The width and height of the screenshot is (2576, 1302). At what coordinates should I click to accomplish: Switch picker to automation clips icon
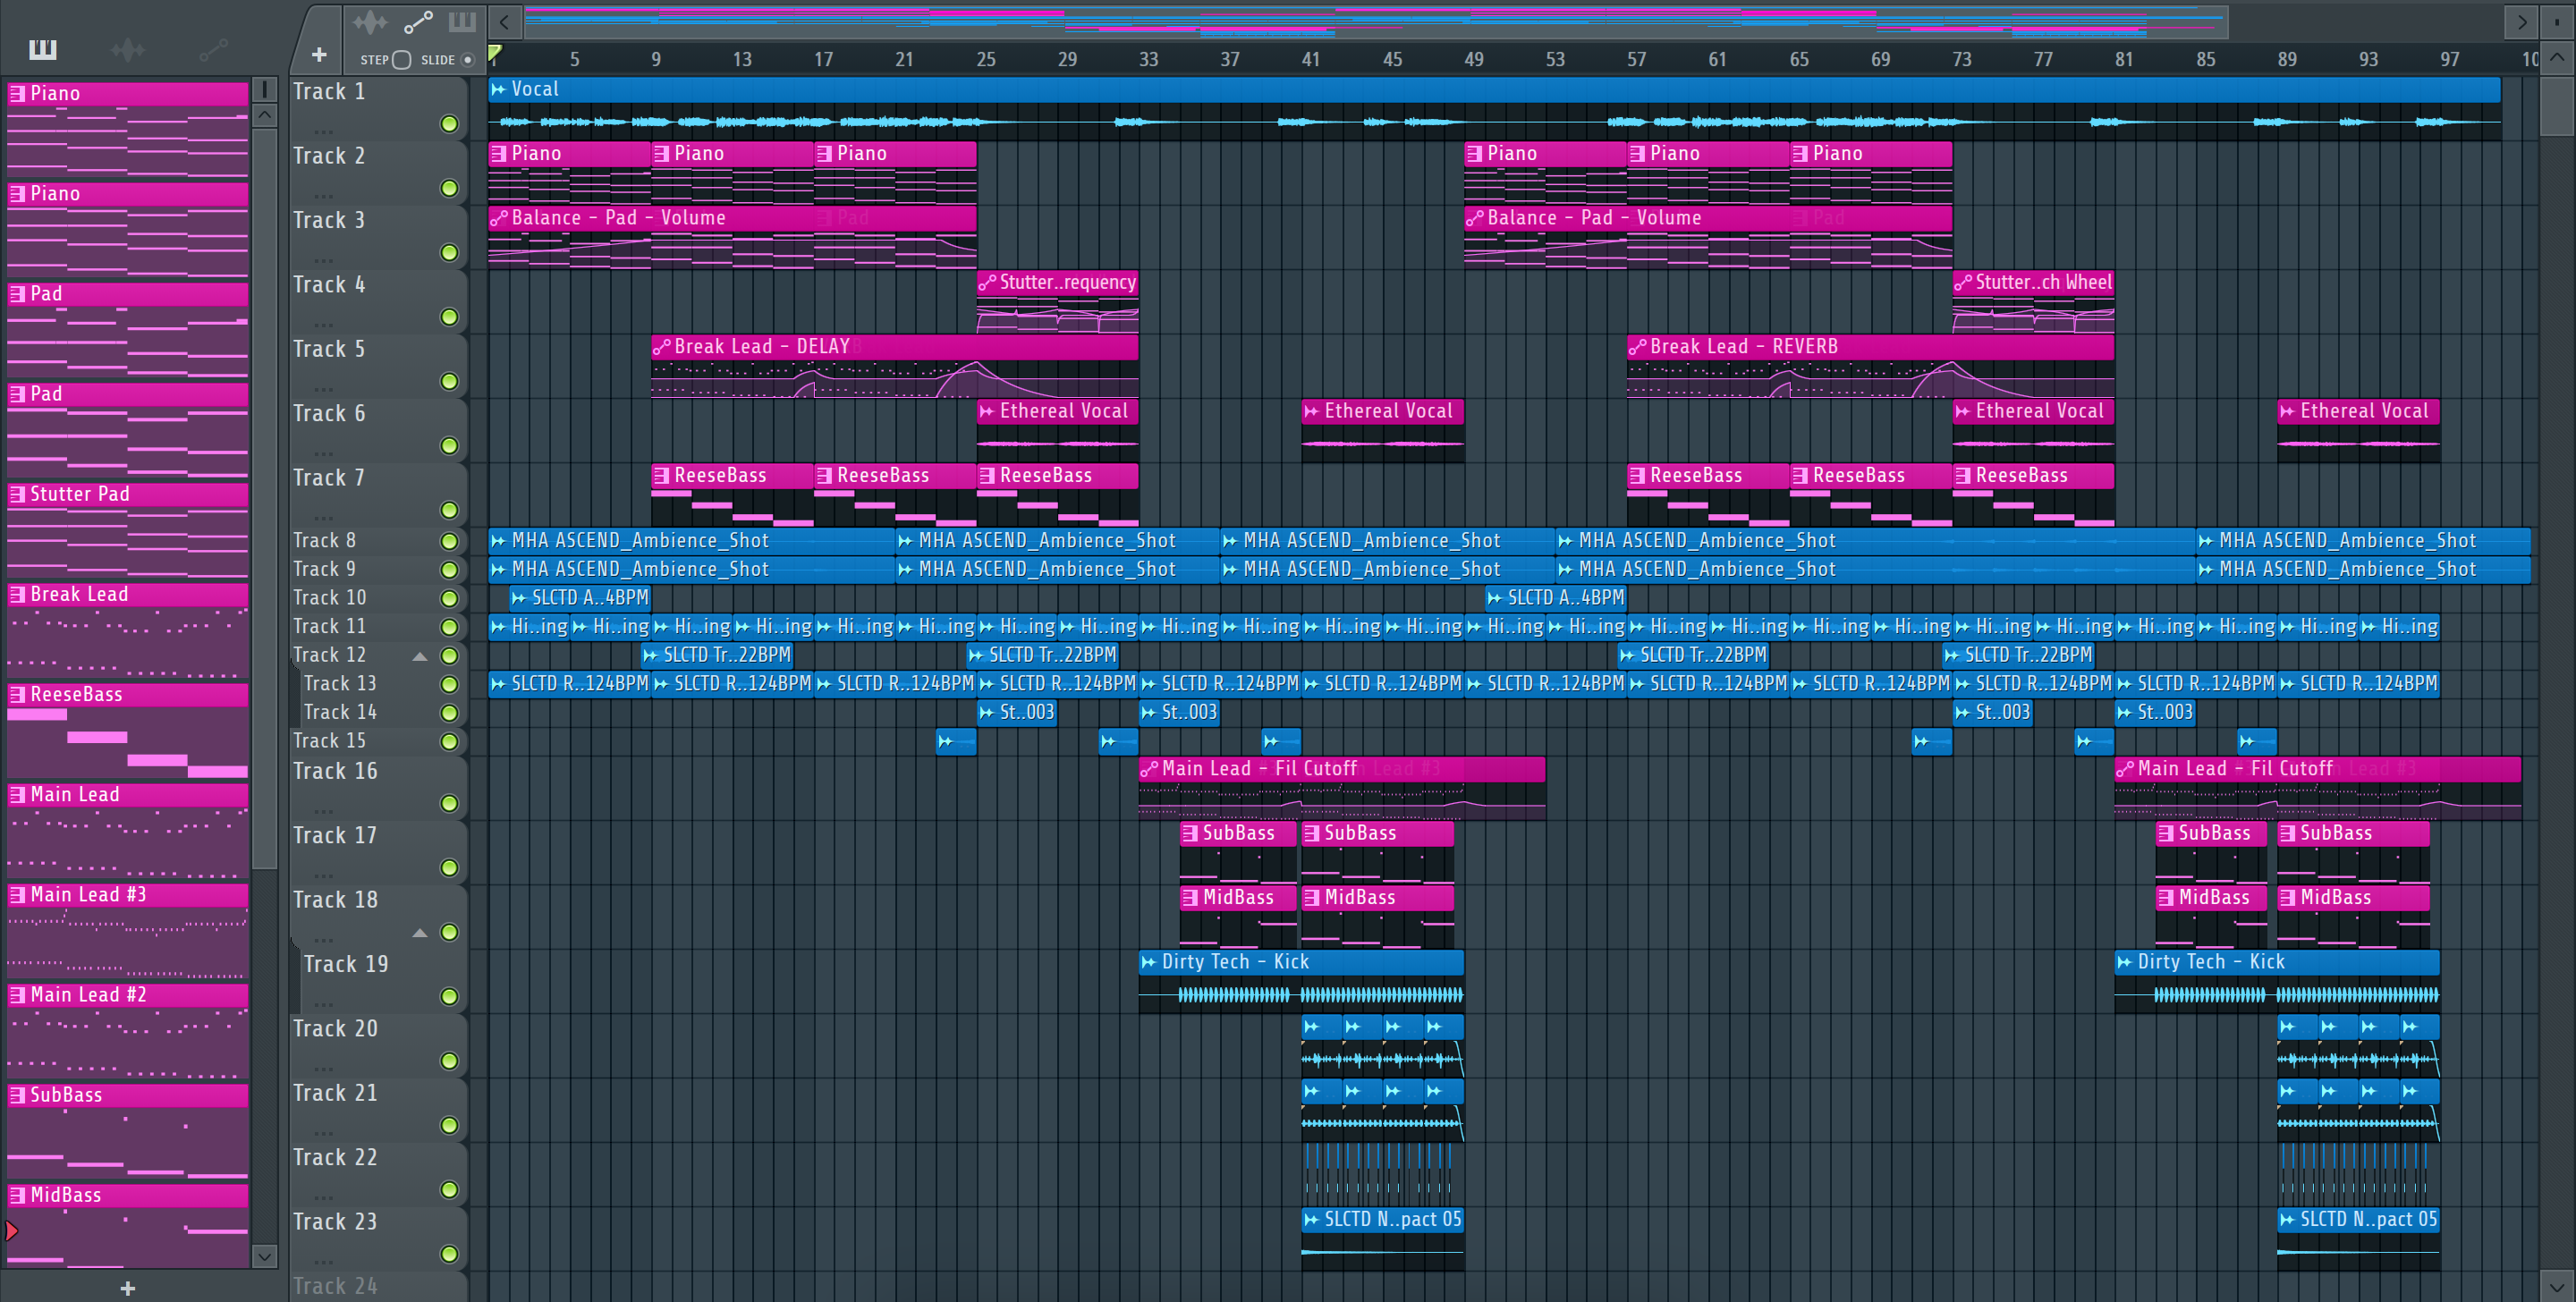tap(213, 49)
